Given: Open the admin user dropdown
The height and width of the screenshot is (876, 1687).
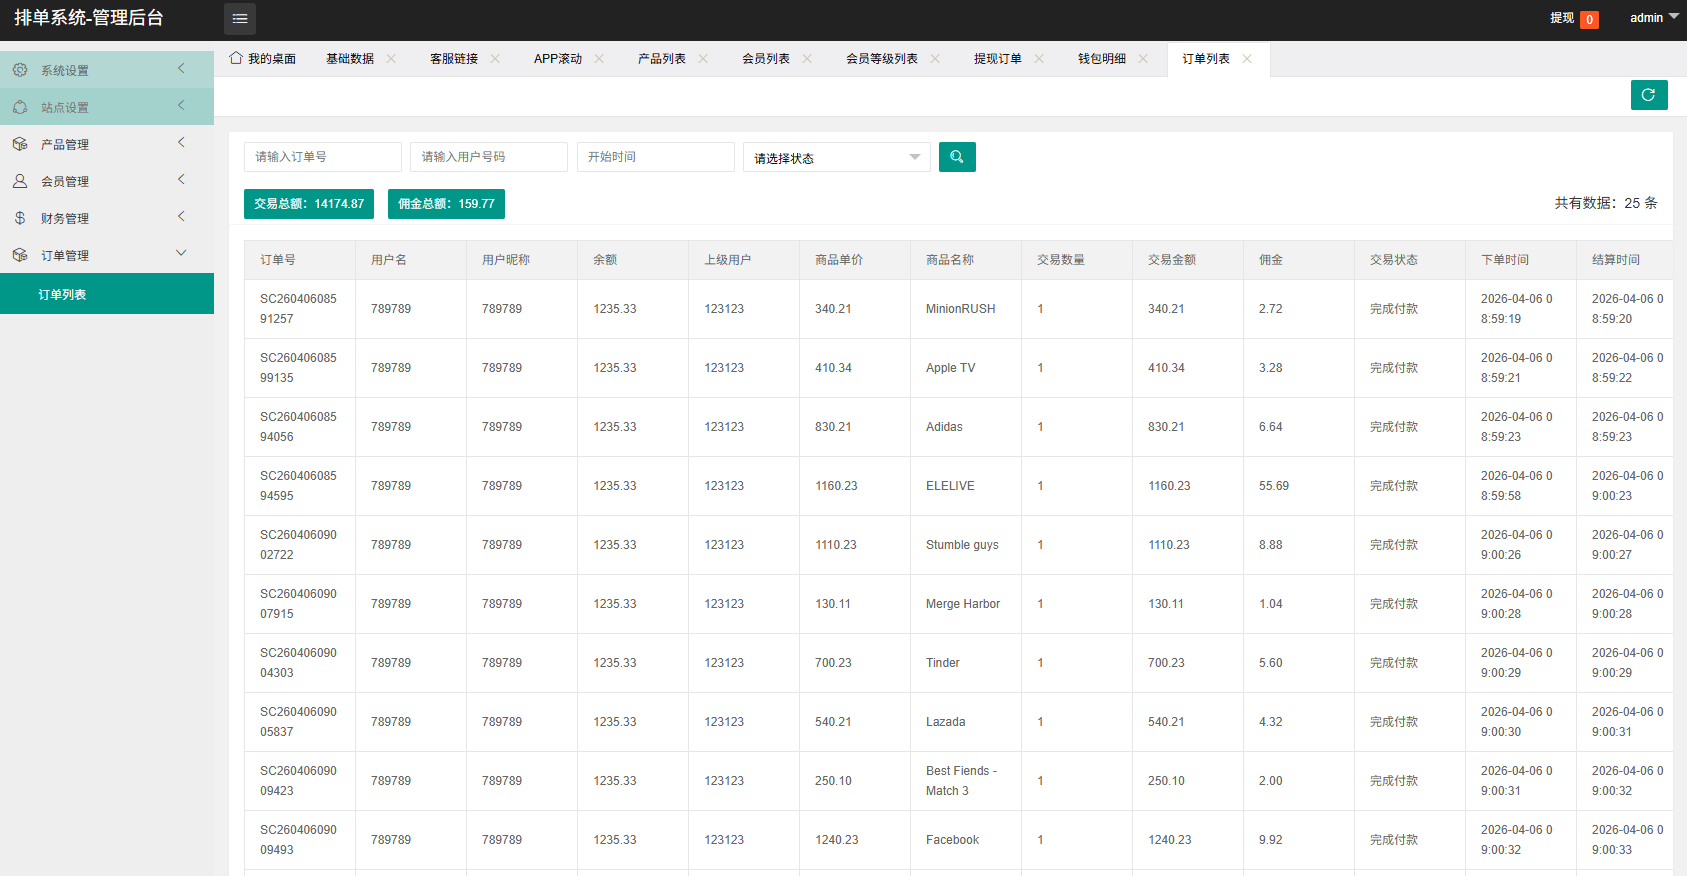Looking at the screenshot, I should click(x=1653, y=18).
